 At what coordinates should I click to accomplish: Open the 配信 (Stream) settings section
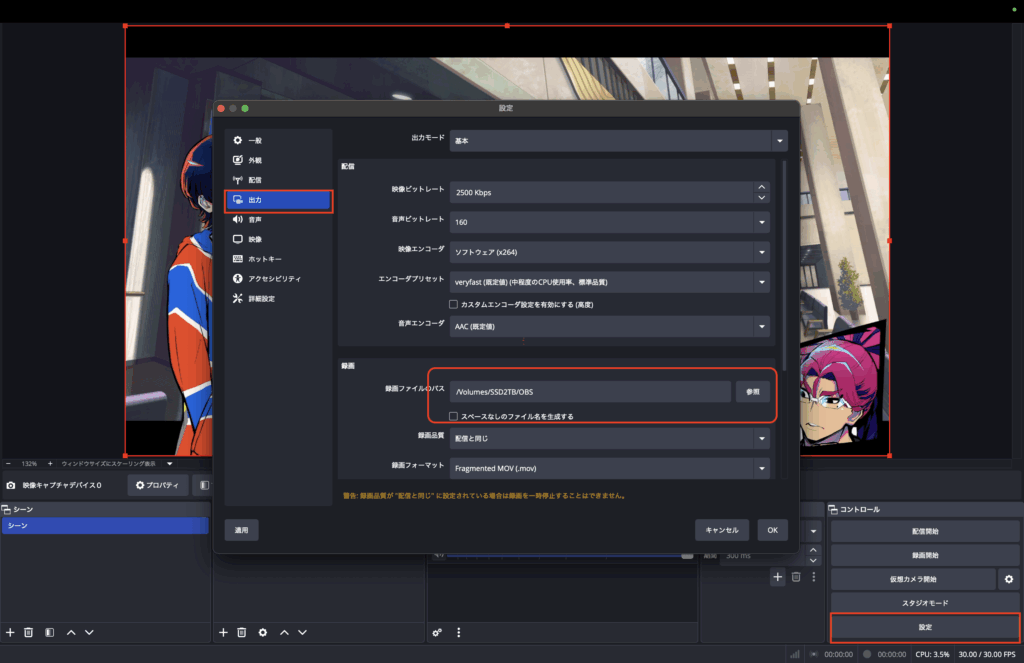(x=255, y=180)
